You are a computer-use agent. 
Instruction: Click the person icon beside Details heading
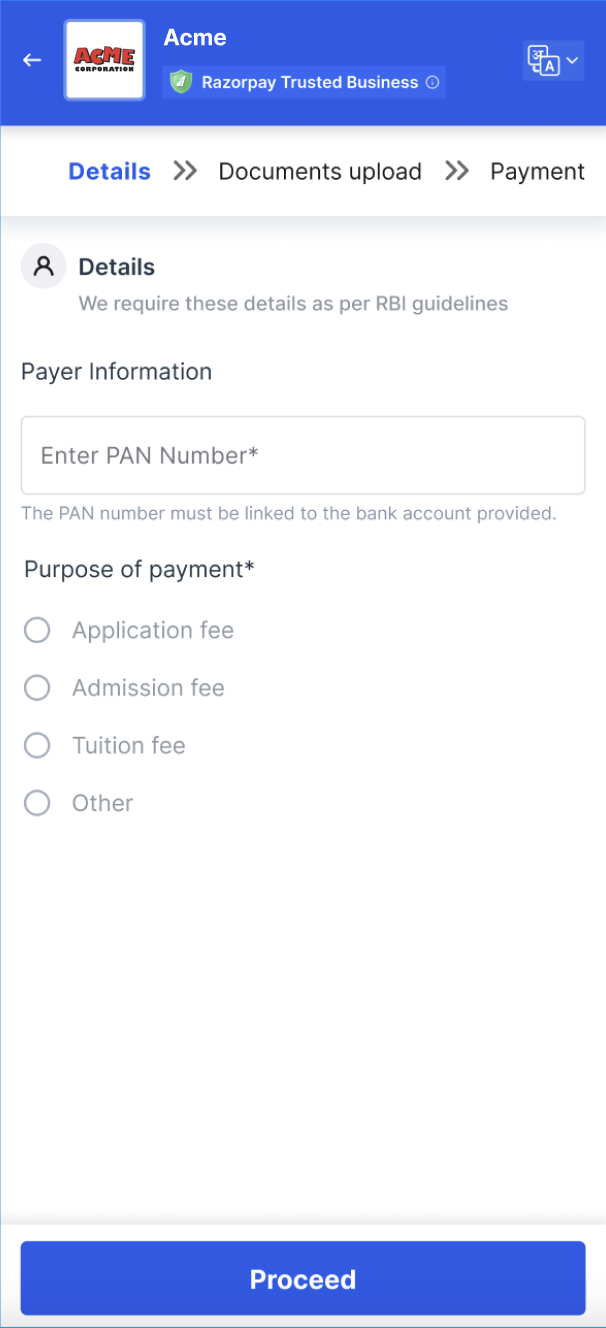pos(43,267)
